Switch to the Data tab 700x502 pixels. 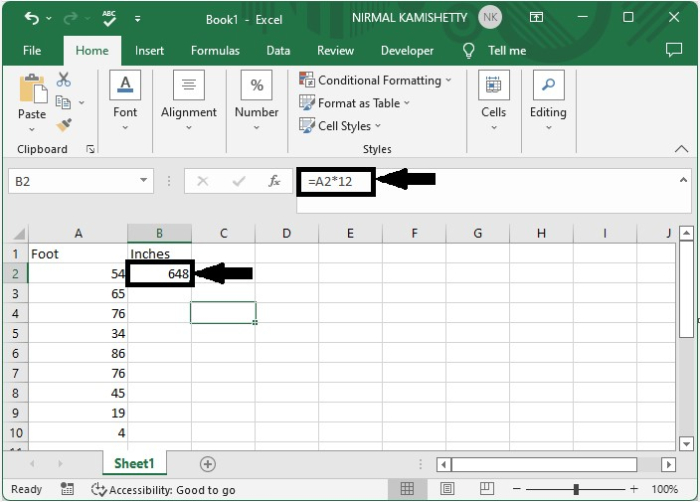tap(278, 50)
